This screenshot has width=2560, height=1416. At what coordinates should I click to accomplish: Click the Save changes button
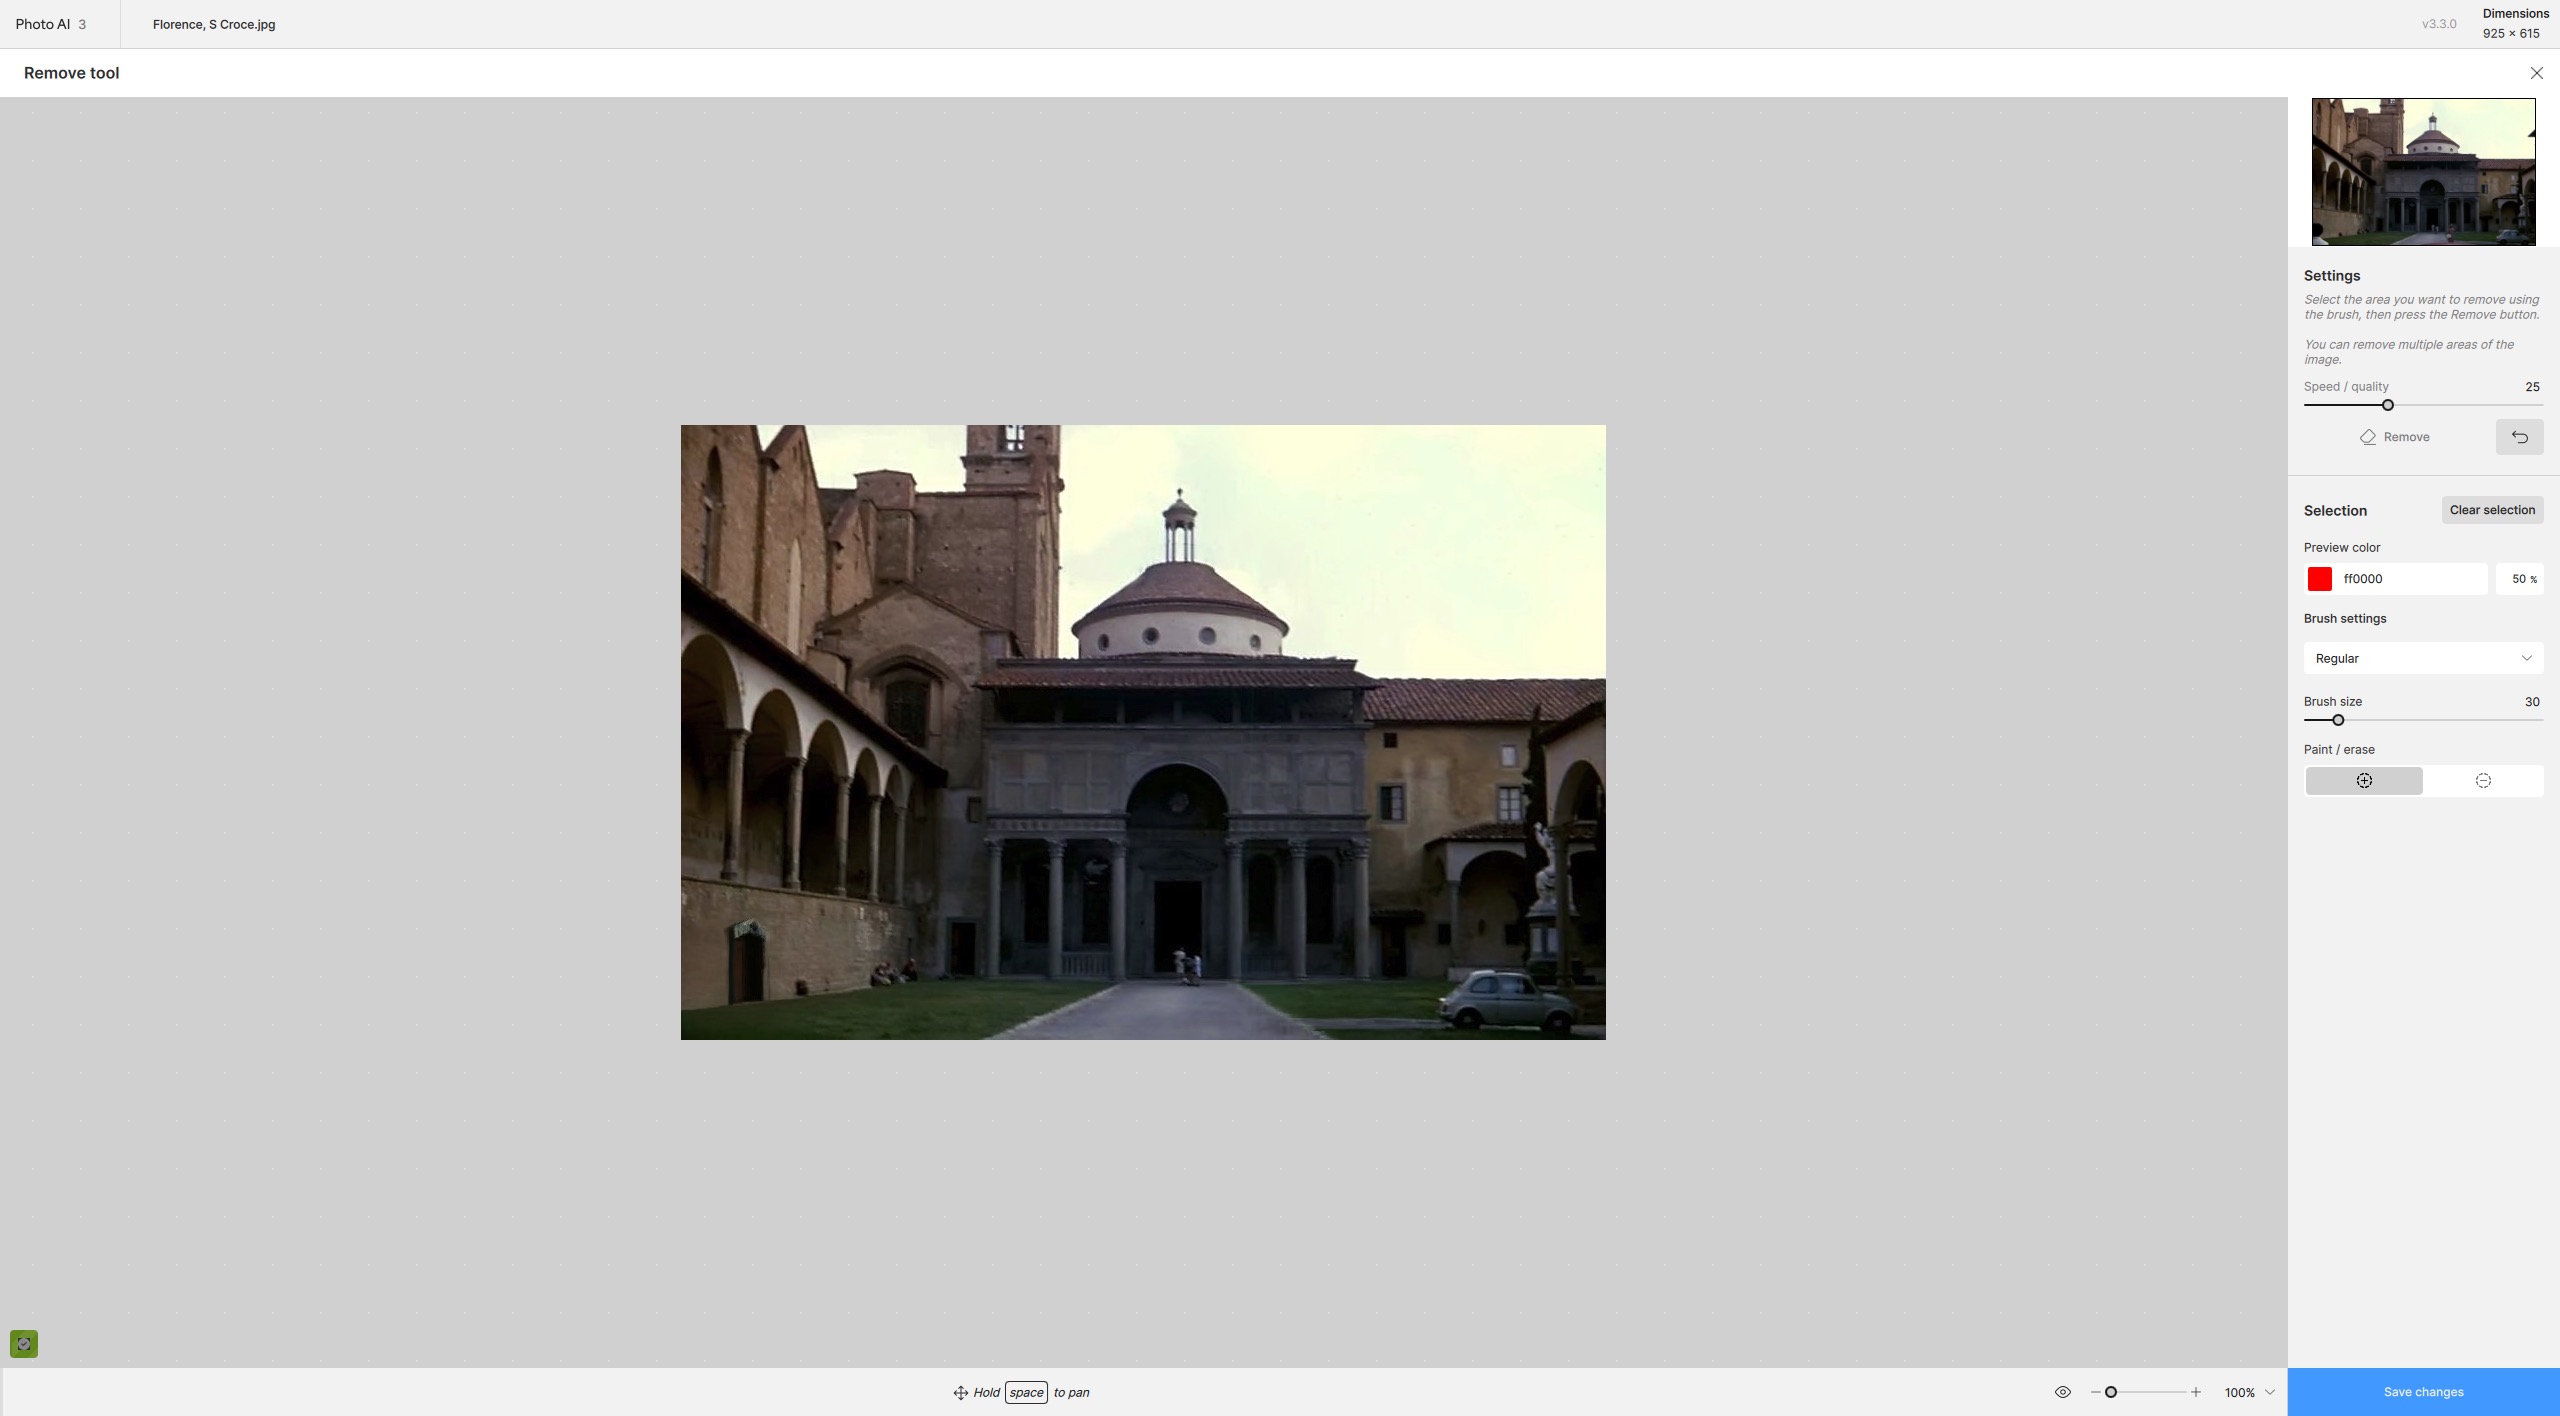click(2422, 1392)
